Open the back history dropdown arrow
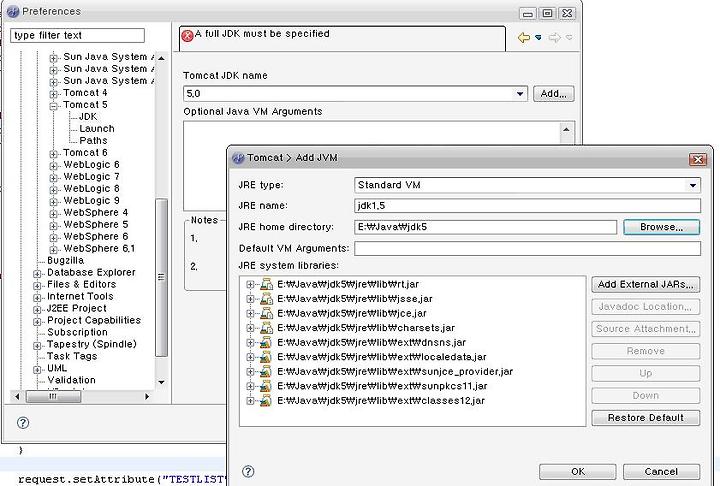The width and height of the screenshot is (720, 486). pos(538,37)
